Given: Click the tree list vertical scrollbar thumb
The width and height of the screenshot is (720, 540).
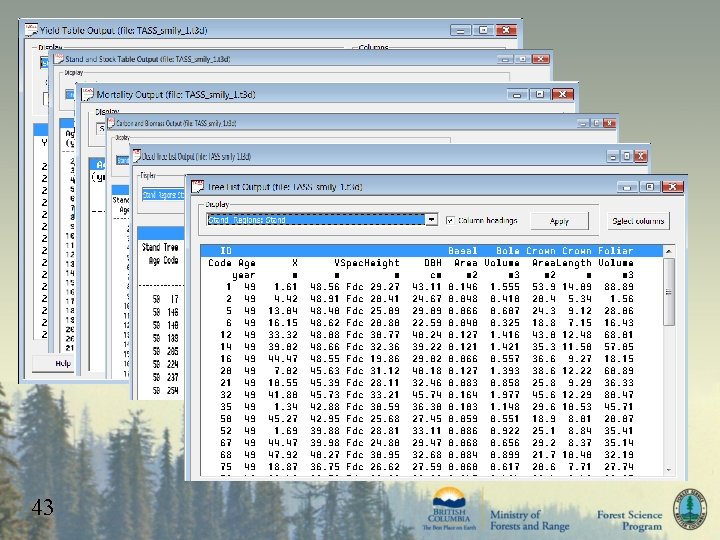Looking at the screenshot, I should pyautogui.click(x=669, y=292).
